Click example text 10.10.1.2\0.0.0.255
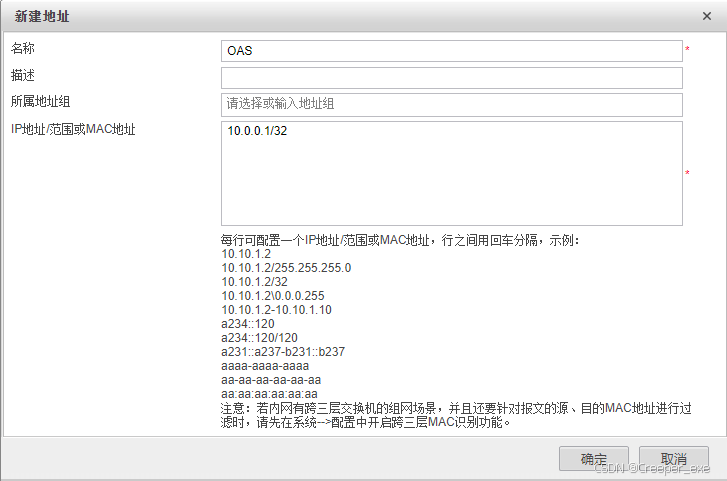 tap(273, 296)
